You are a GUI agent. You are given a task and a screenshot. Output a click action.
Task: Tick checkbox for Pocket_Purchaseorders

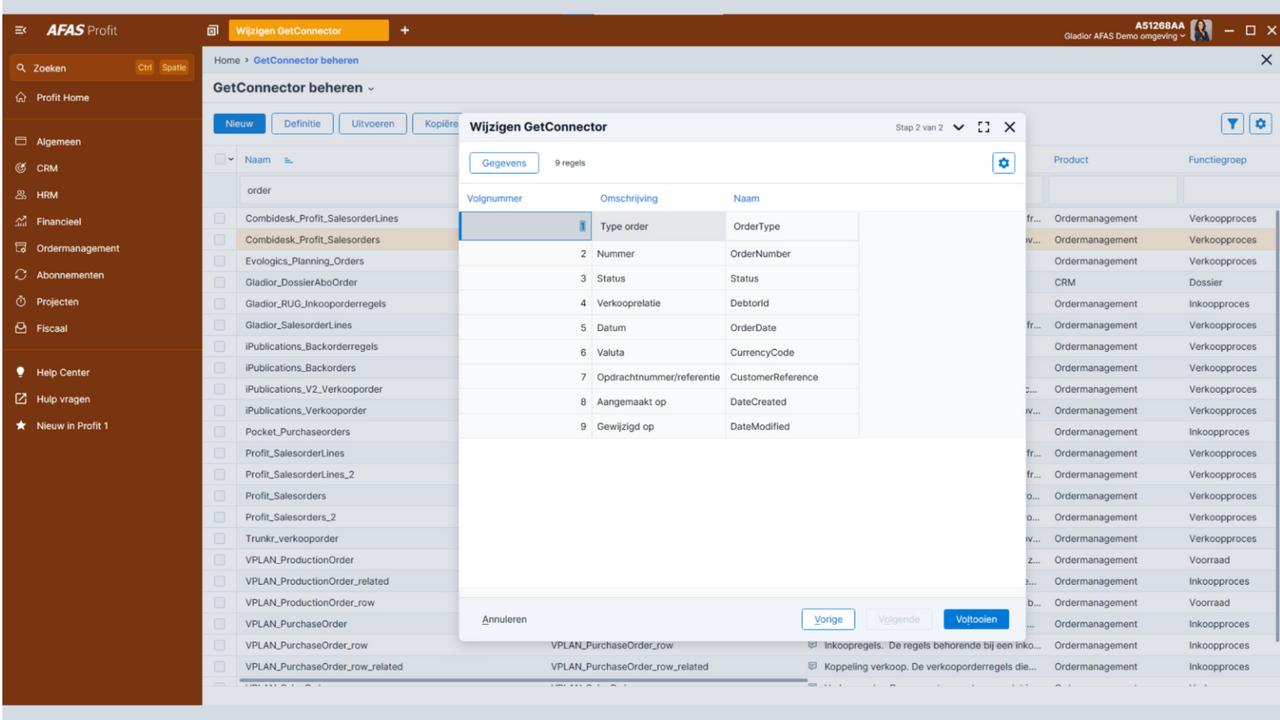(220, 432)
